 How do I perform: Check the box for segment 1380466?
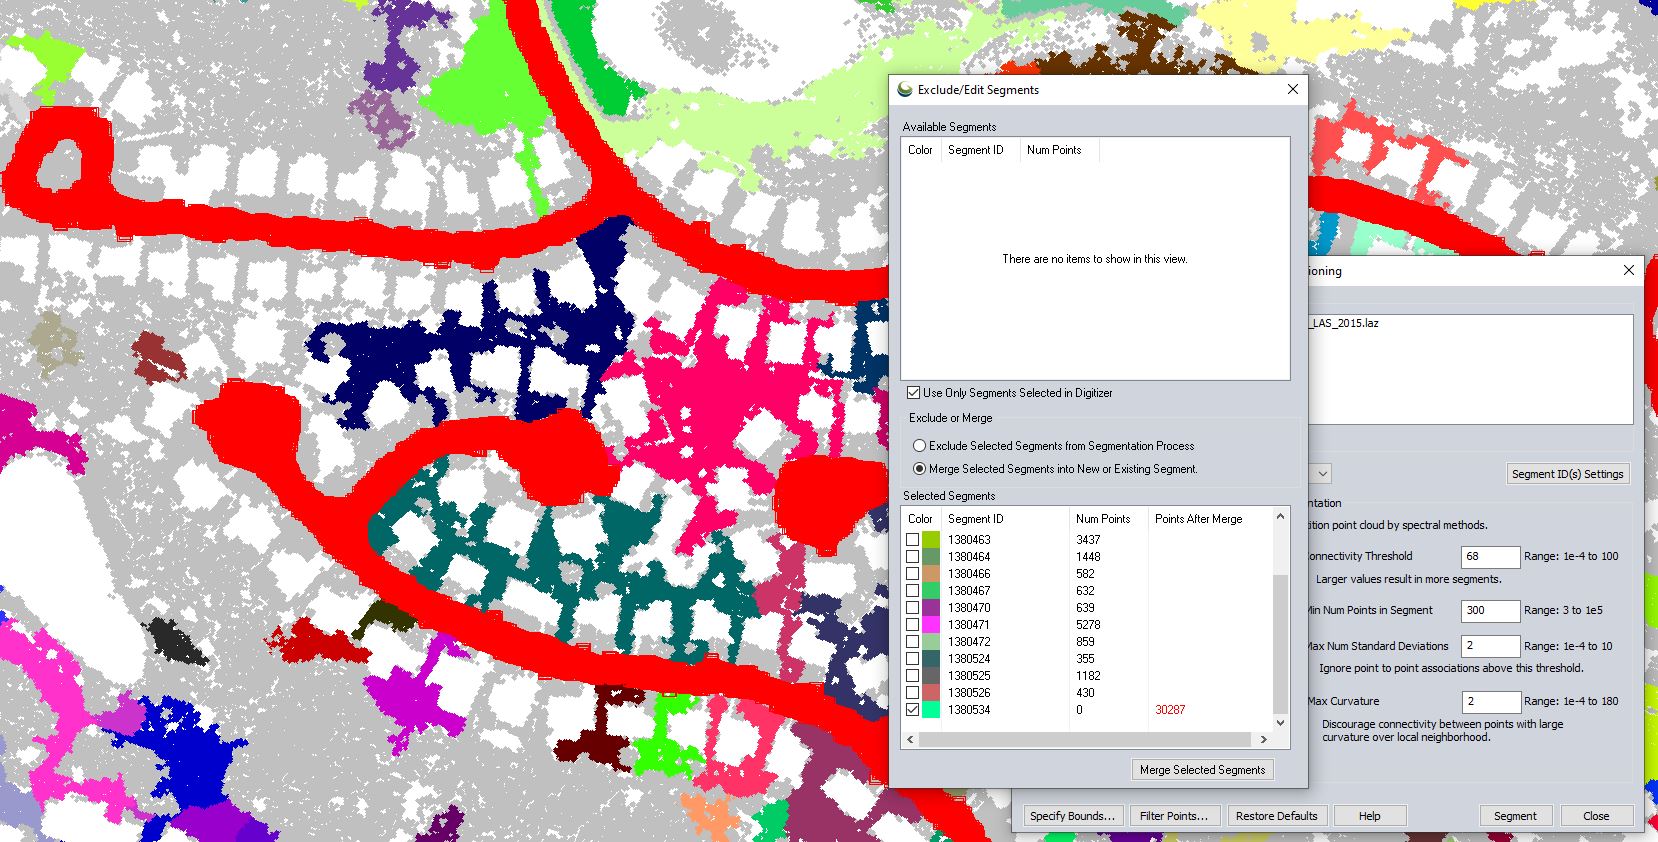pos(912,574)
